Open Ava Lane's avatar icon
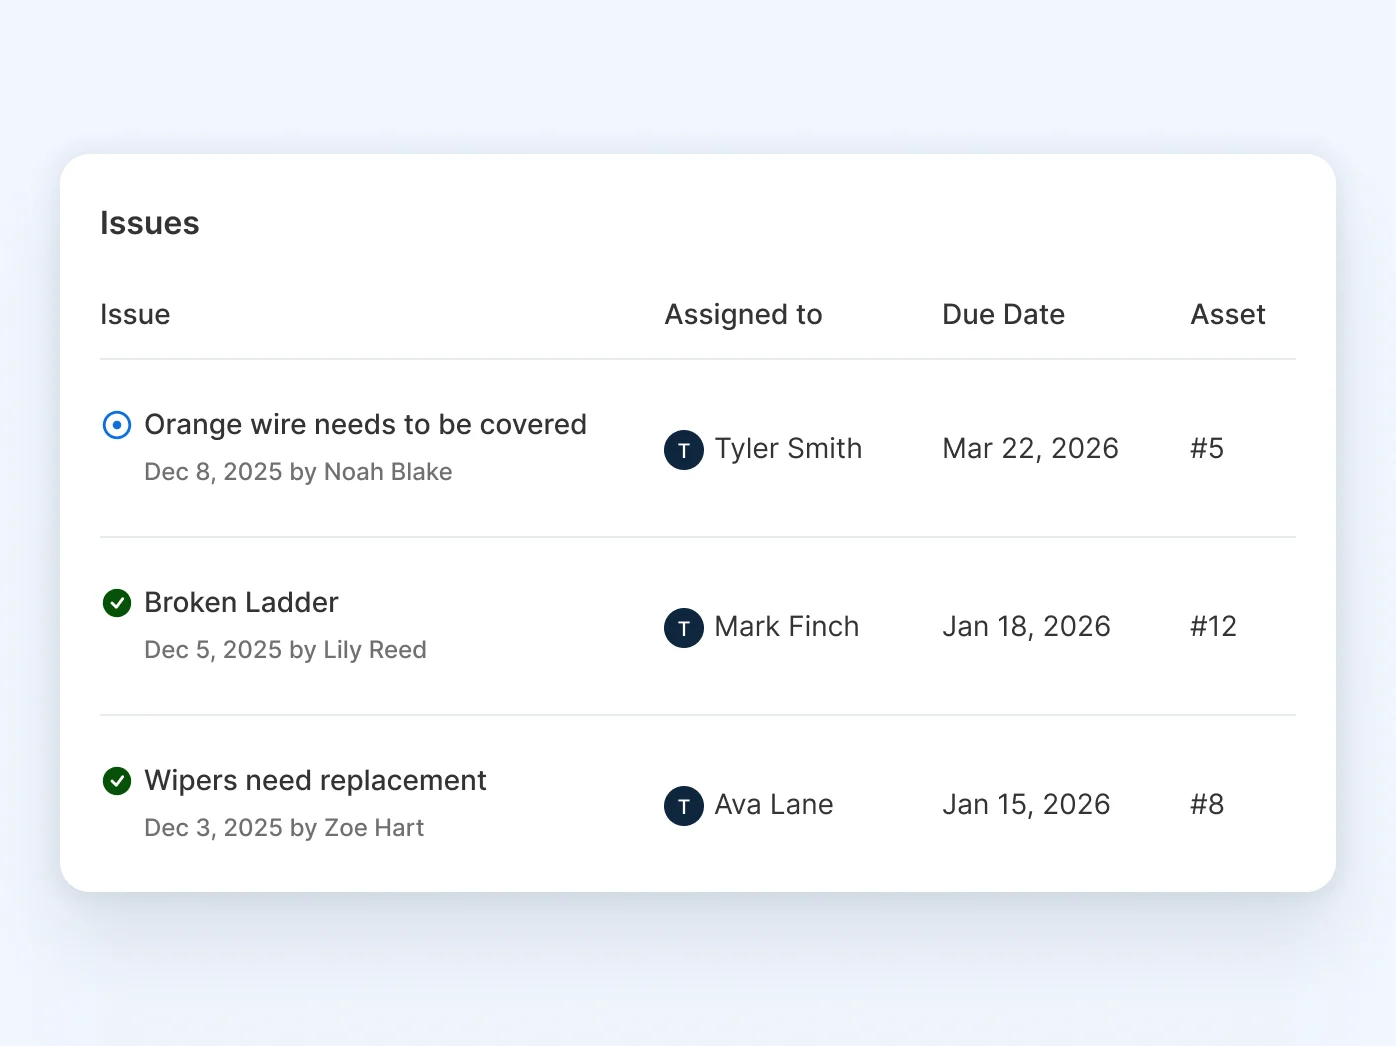 684,806
